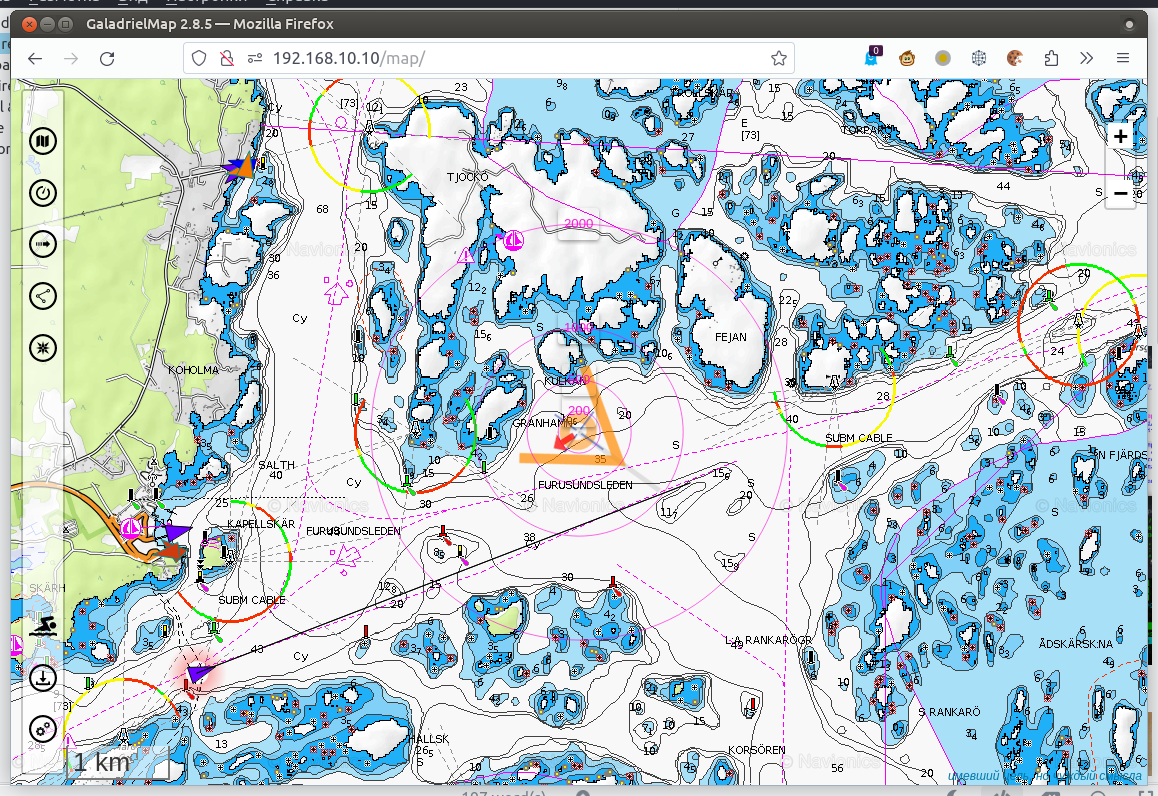The image size is (1158, 796).
Task: Click the SKÄRH label
Action: tap(47, 589)
